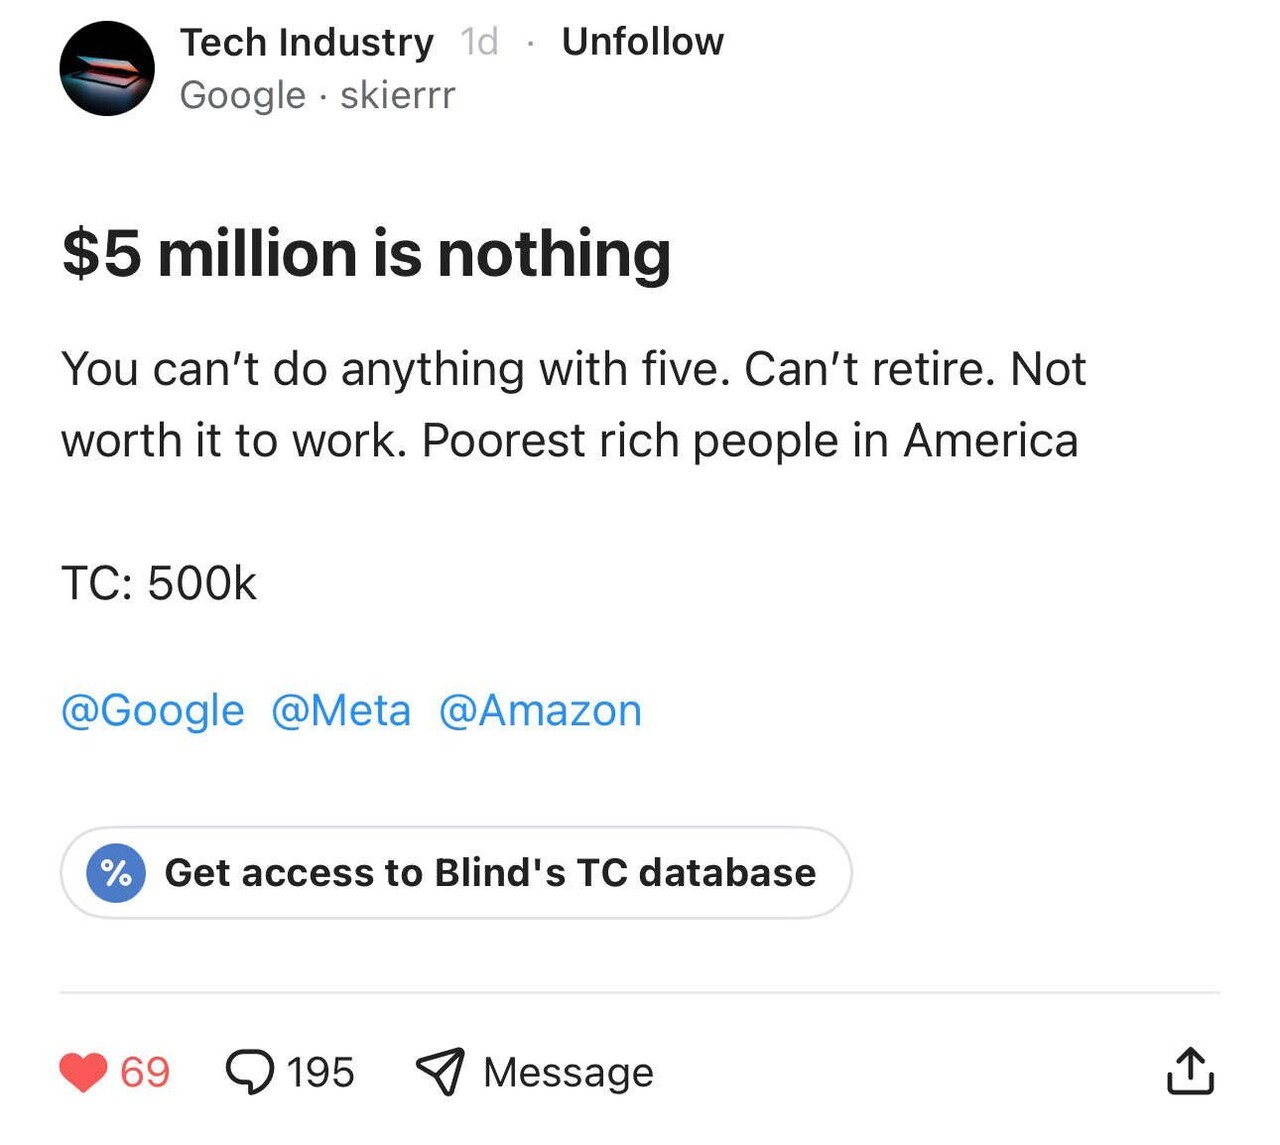
Task: Click the Google employer label under the channel name
Action: (x=242, y=95)
